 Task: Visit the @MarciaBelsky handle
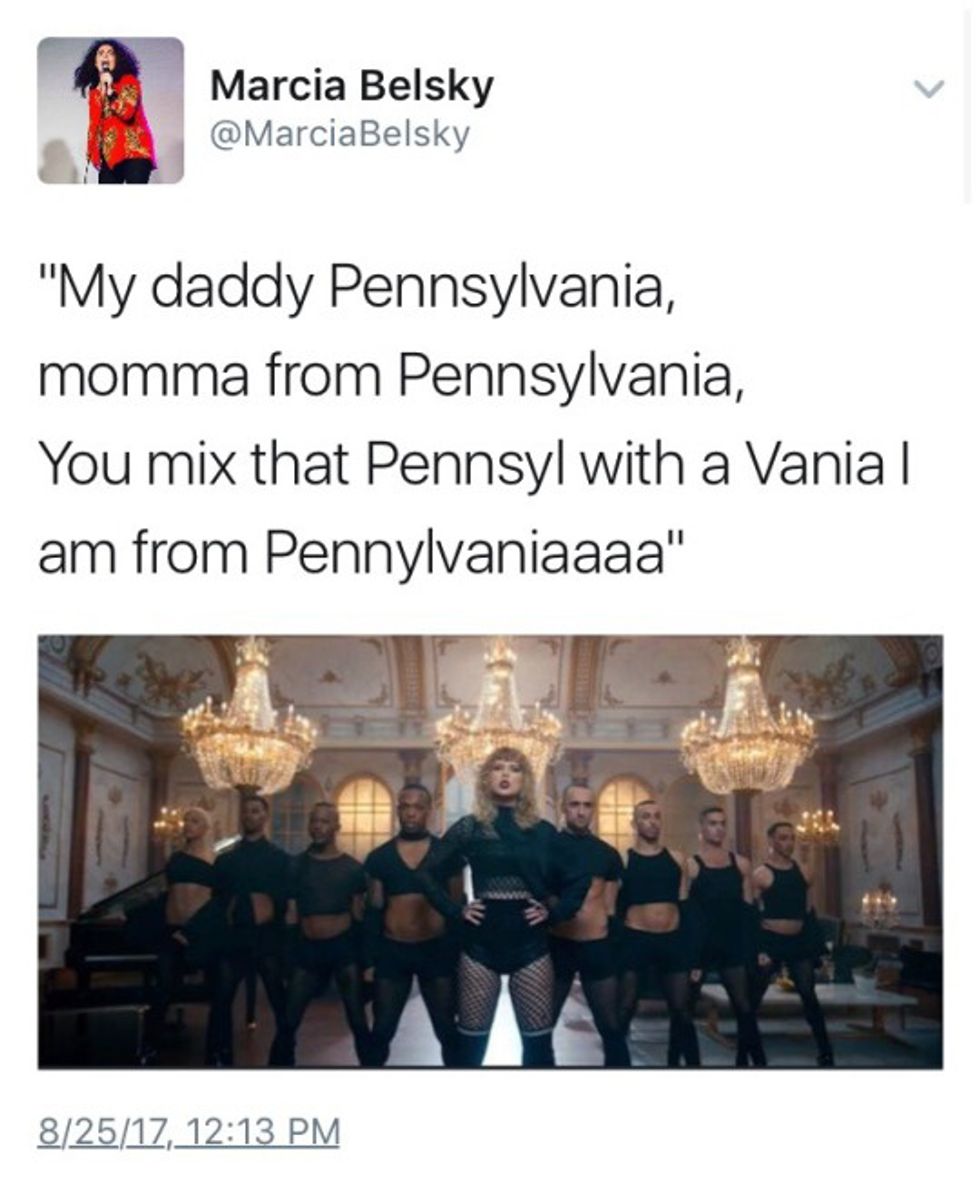(340, 134)
